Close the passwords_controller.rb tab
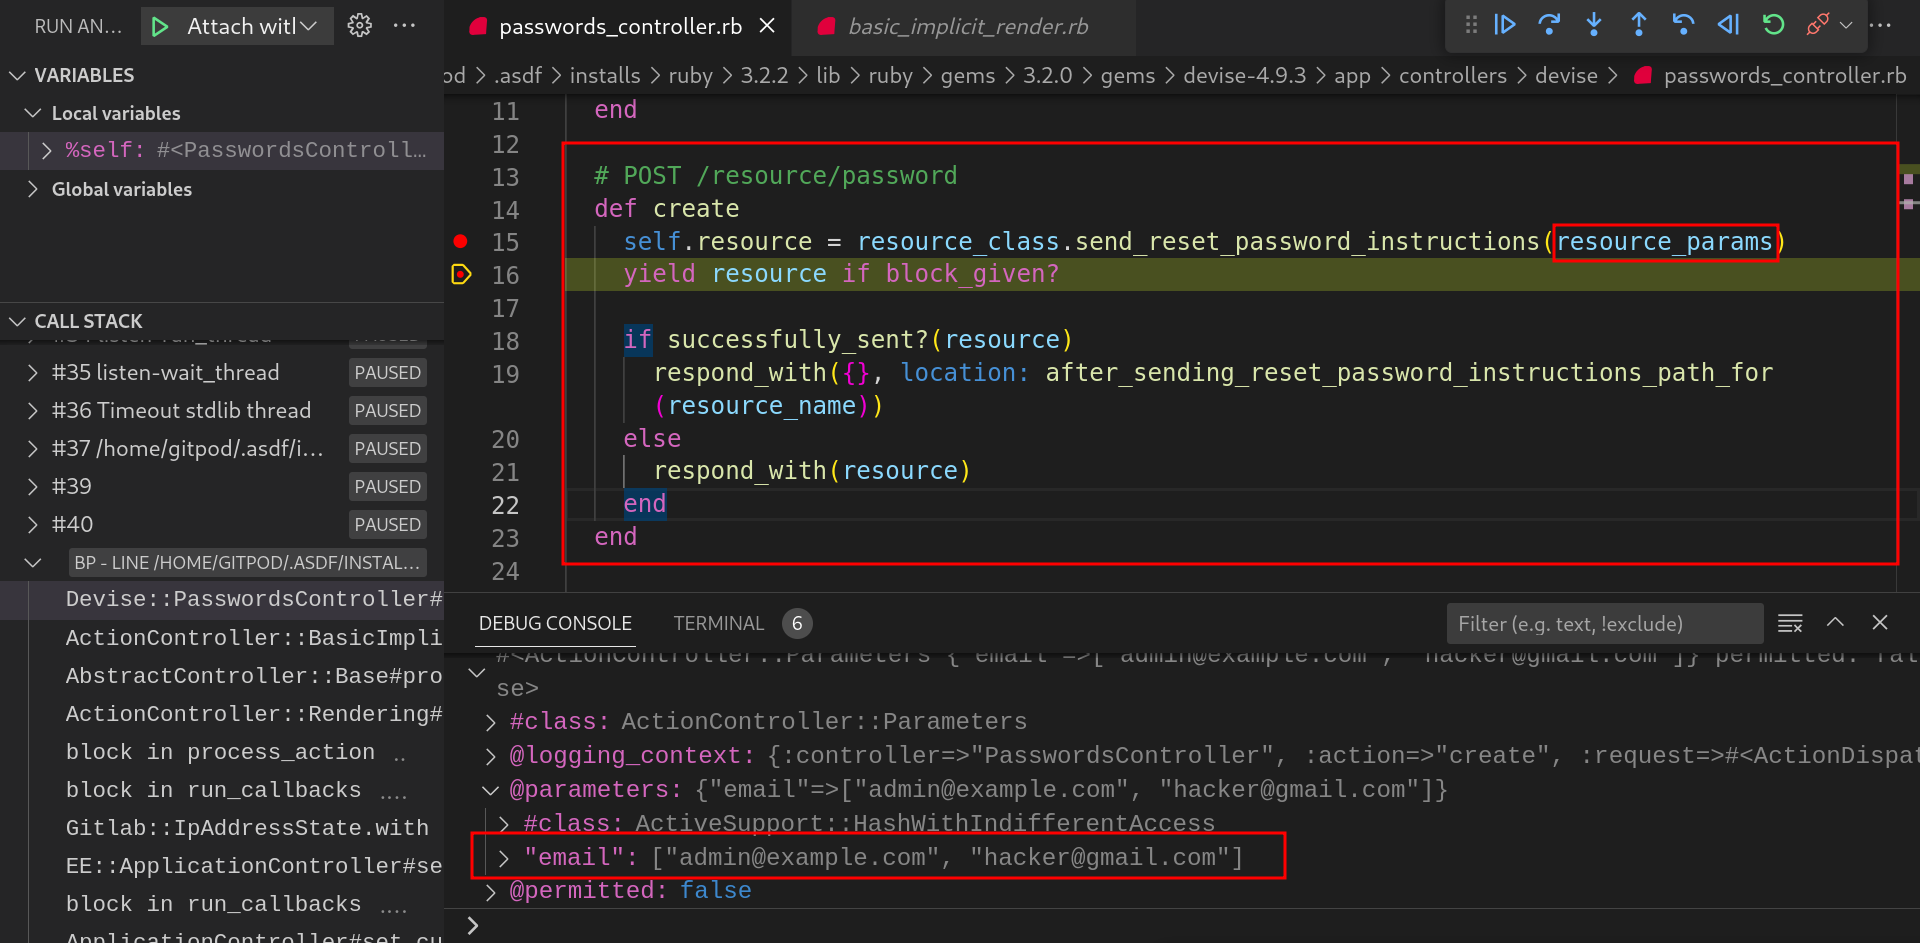Screen dimensions: 1920x943 (767, 26)
